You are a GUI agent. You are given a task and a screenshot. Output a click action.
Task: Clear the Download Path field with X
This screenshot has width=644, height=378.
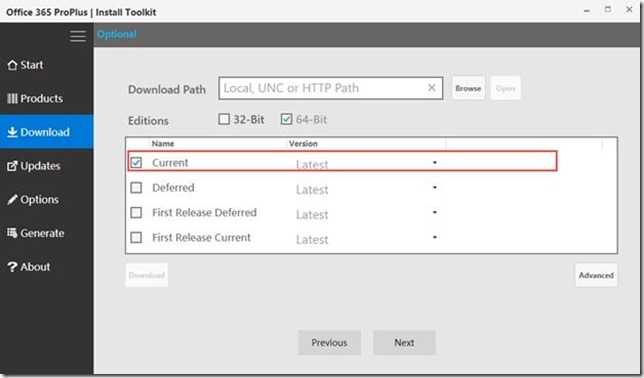click(431, 88)
